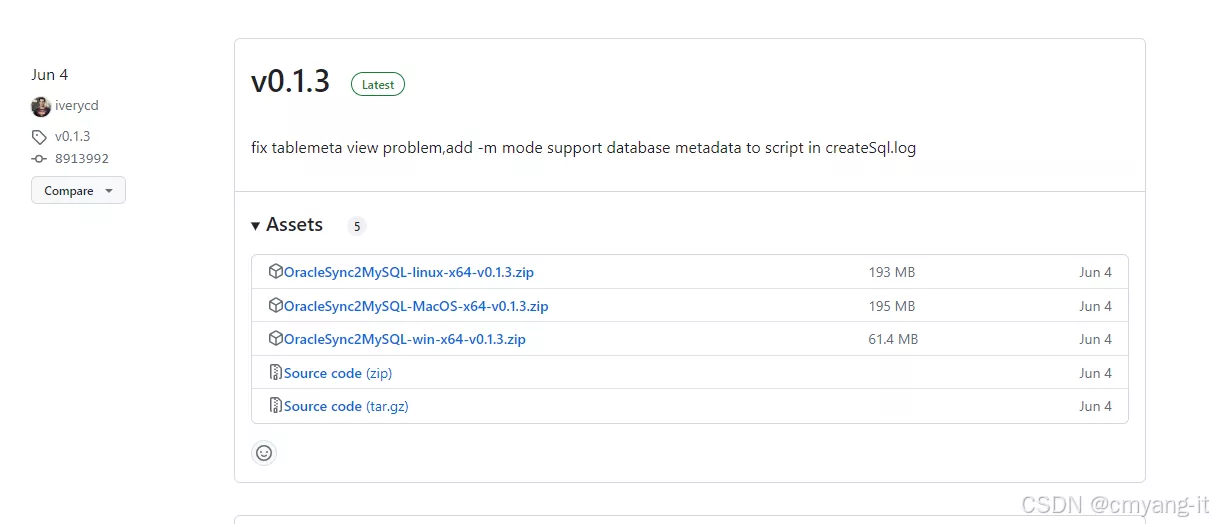Click Jun 4 date in MacOS-x64 row
This screenshot has height=524, width=1213.
tap(1095, 306)
